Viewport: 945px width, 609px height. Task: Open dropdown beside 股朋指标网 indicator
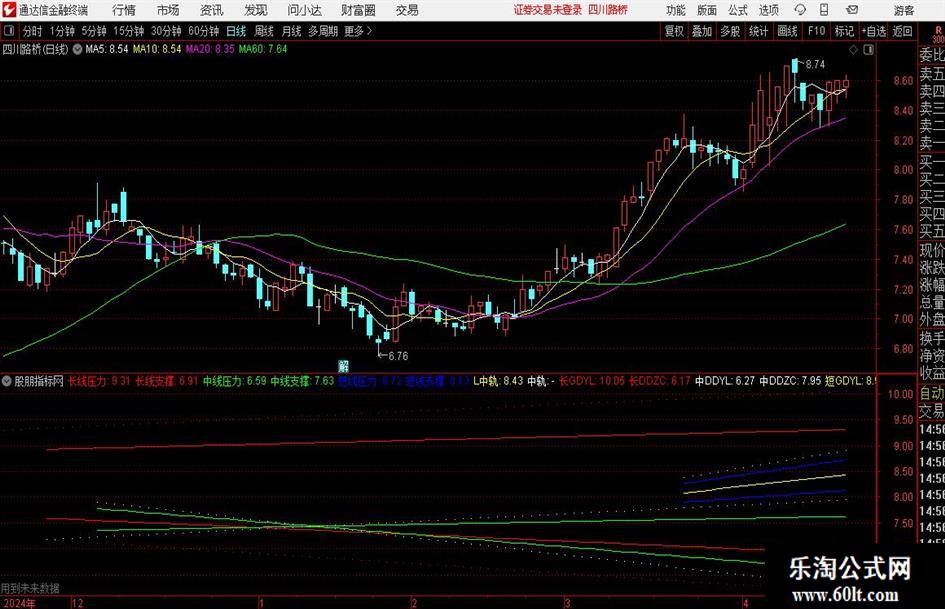[6, 381]
